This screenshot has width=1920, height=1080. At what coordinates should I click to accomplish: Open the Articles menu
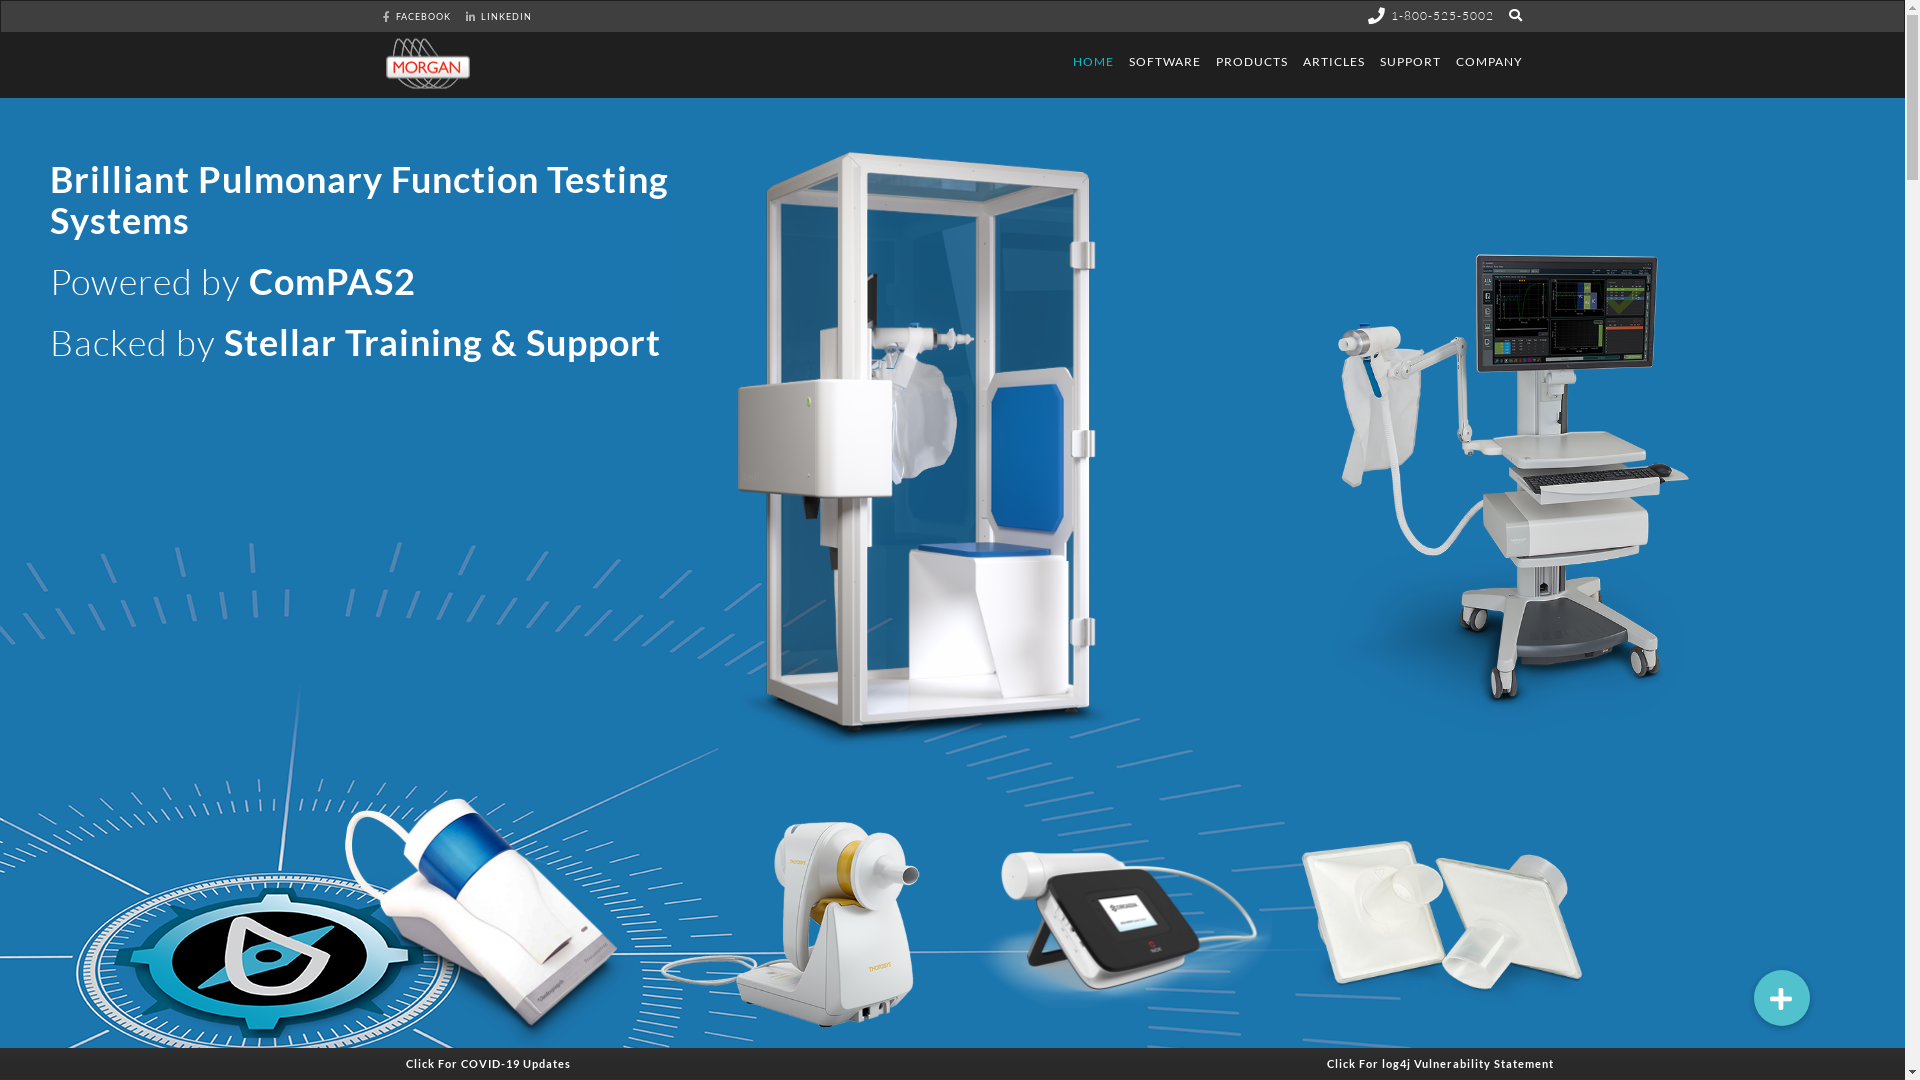click(x=1333, y=62)
